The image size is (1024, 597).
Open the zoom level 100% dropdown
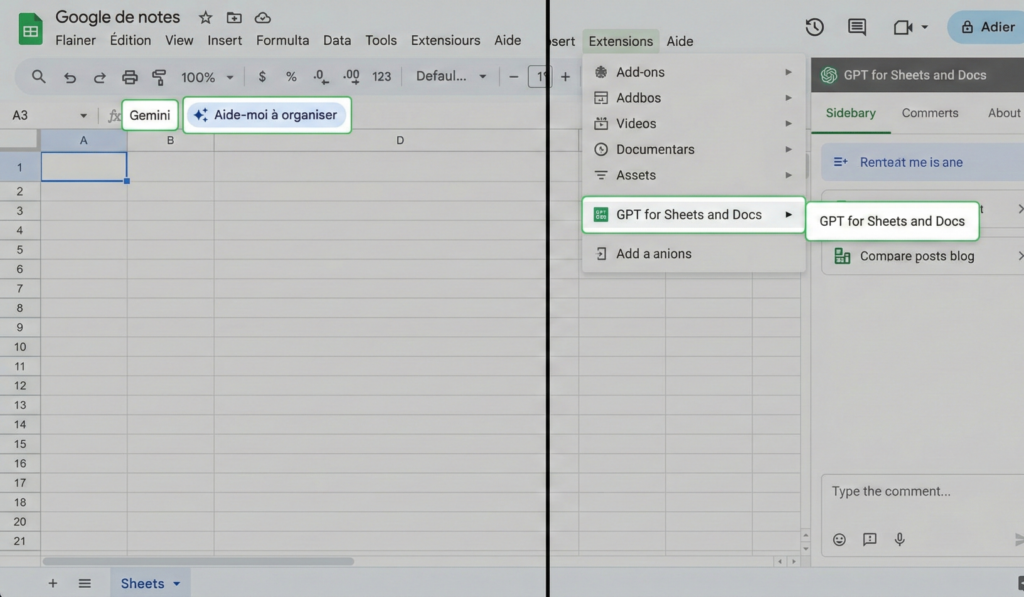coord(206,76)
